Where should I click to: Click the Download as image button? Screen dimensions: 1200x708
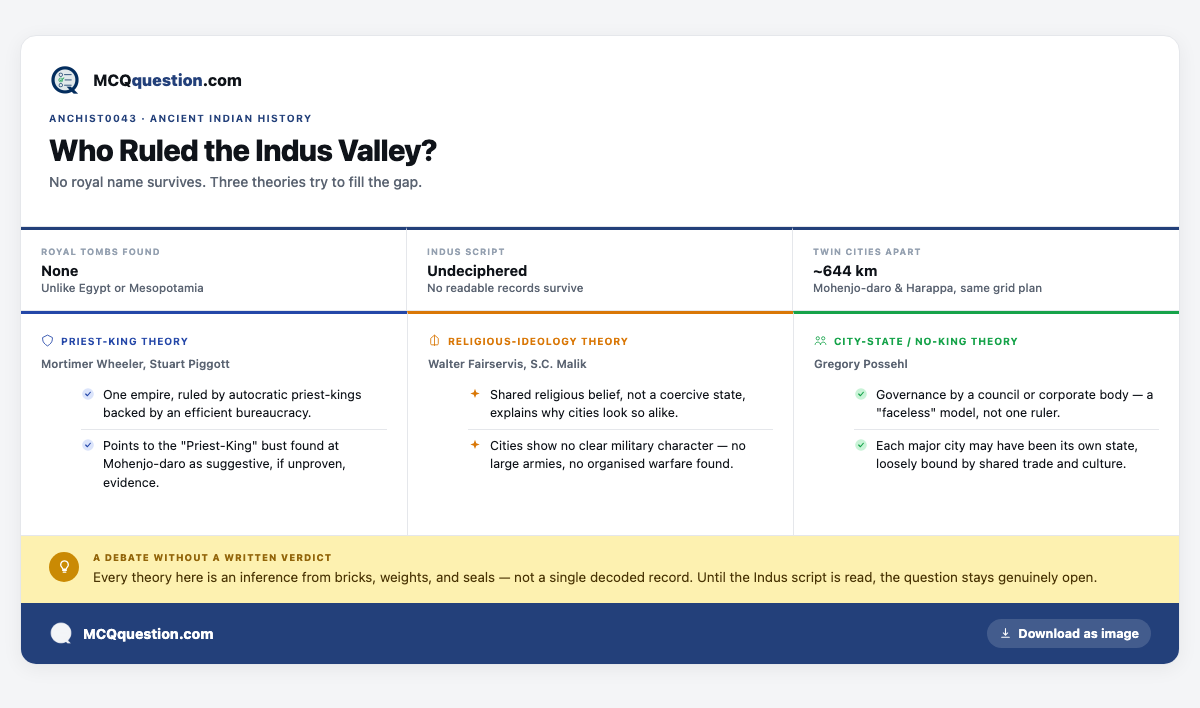1069,634
